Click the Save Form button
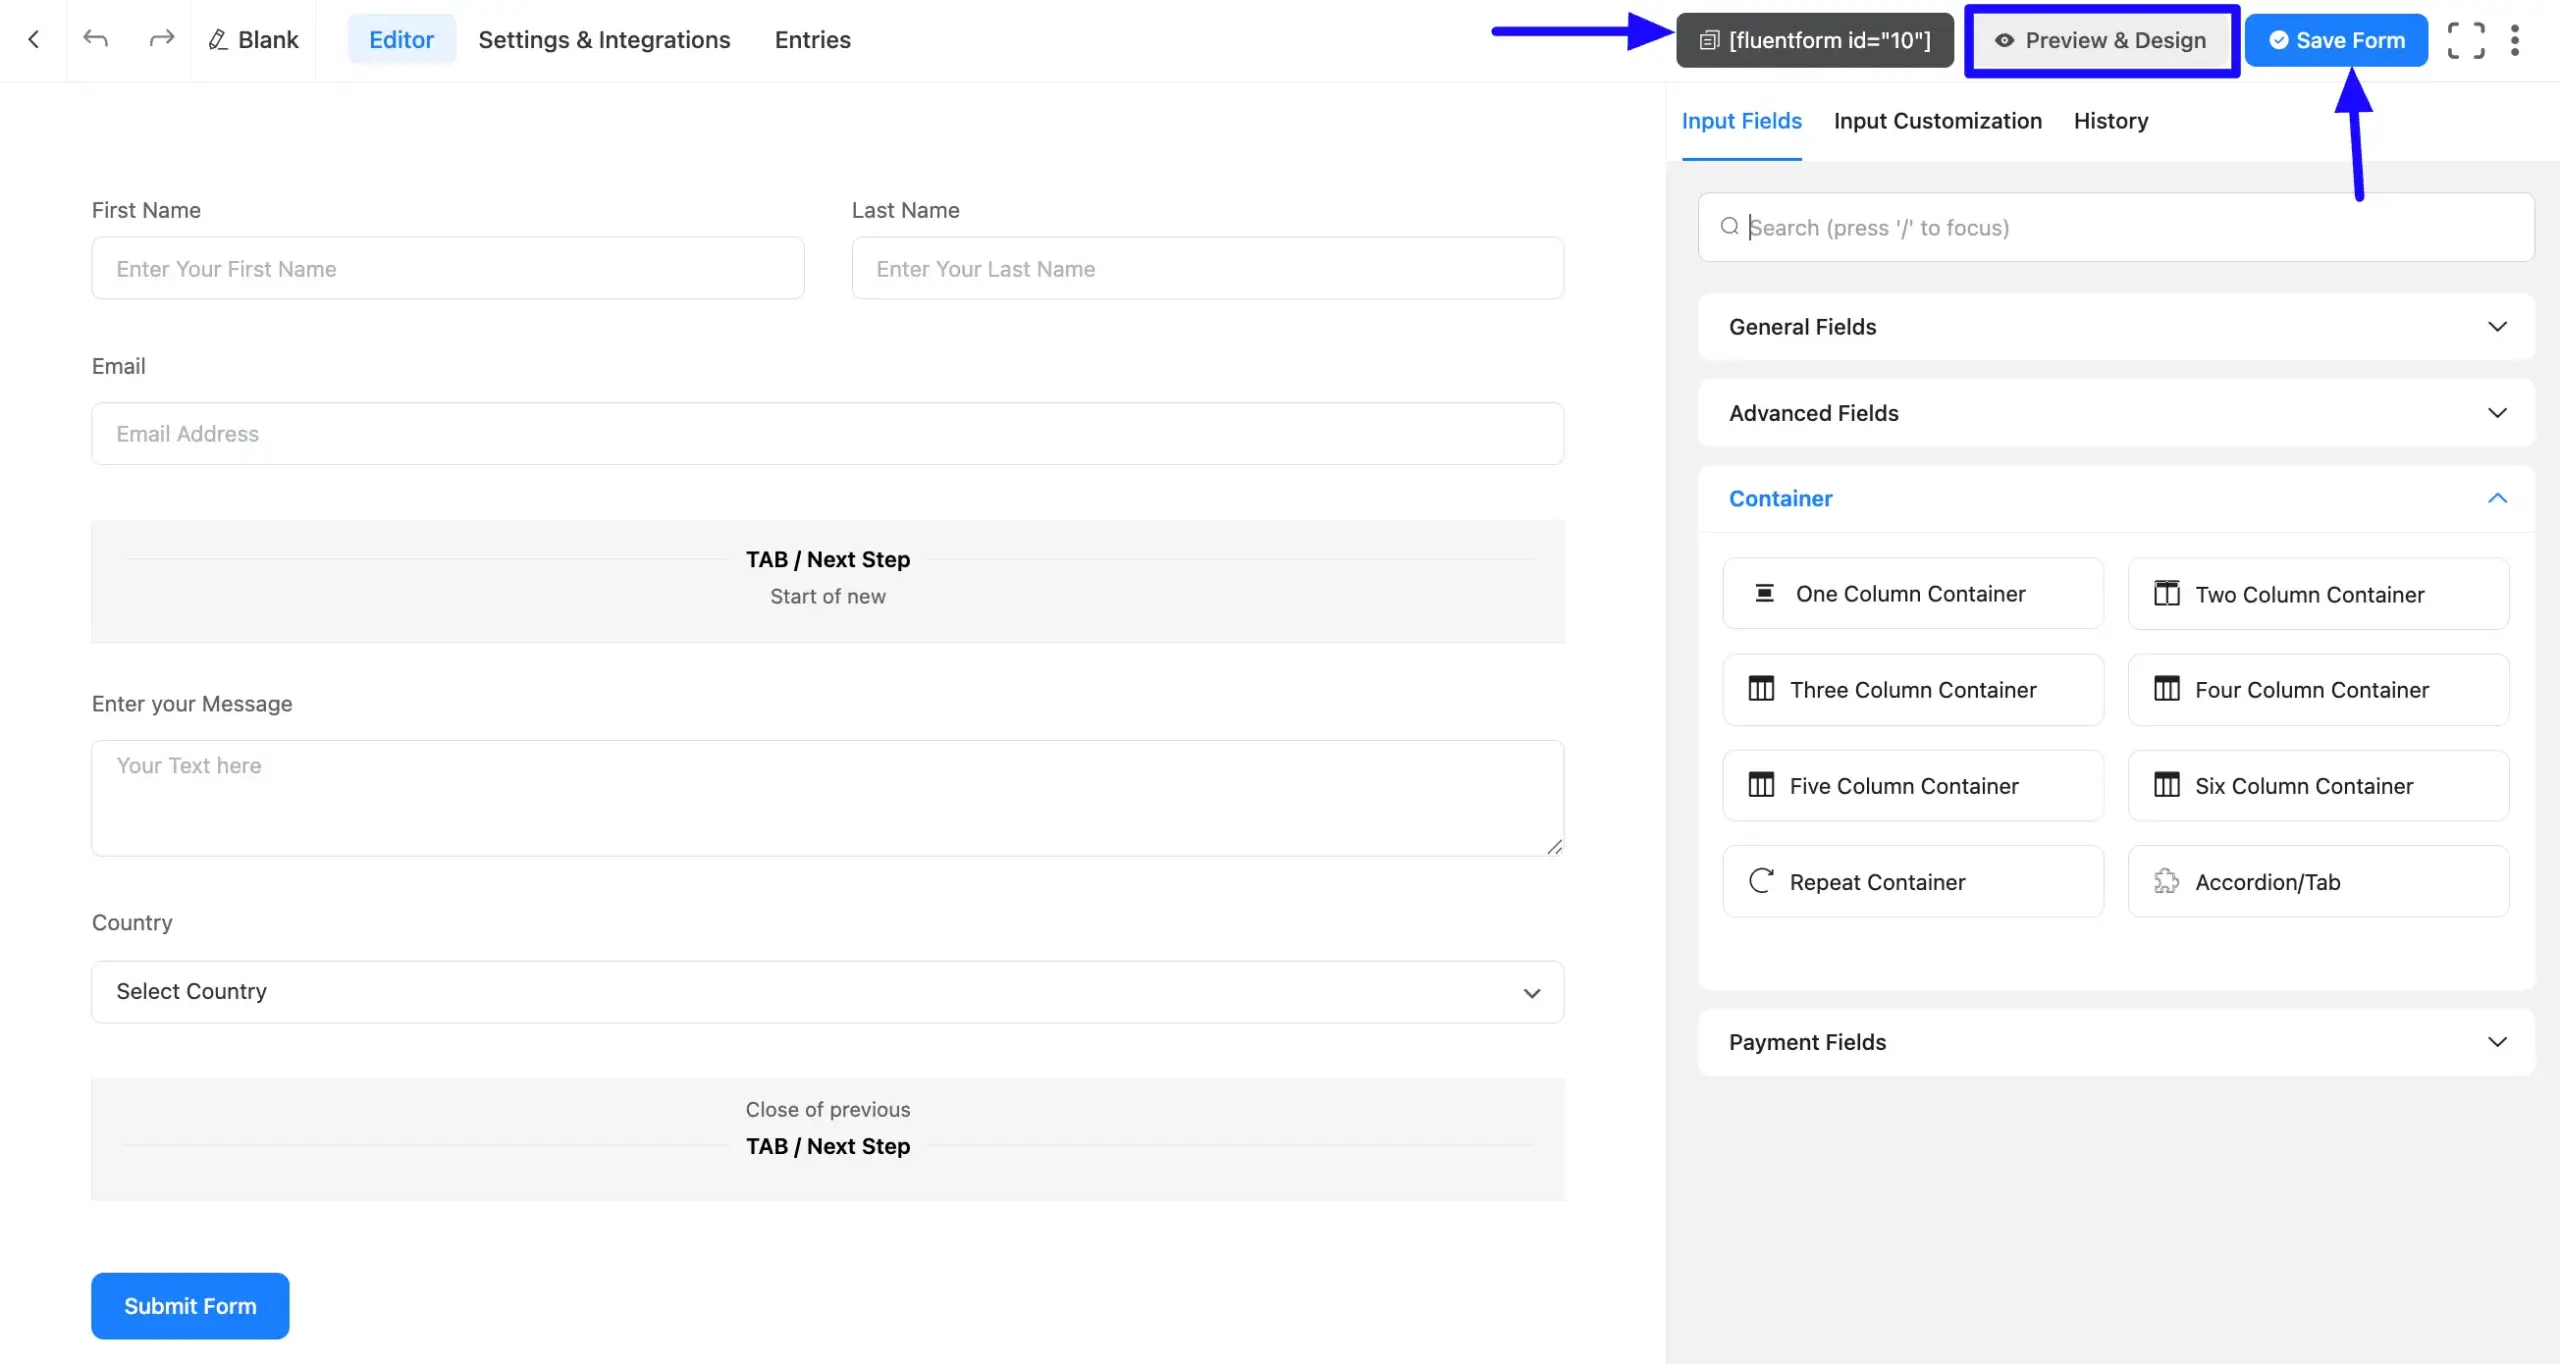Screen dimensions: 2560x1364 pos(2335,40)
